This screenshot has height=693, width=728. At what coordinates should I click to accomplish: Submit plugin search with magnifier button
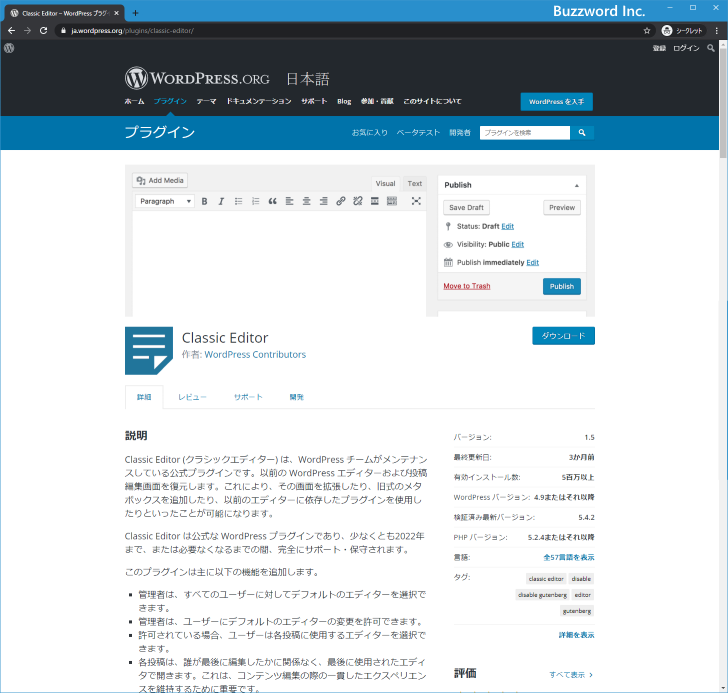click(x=582, y=133)
